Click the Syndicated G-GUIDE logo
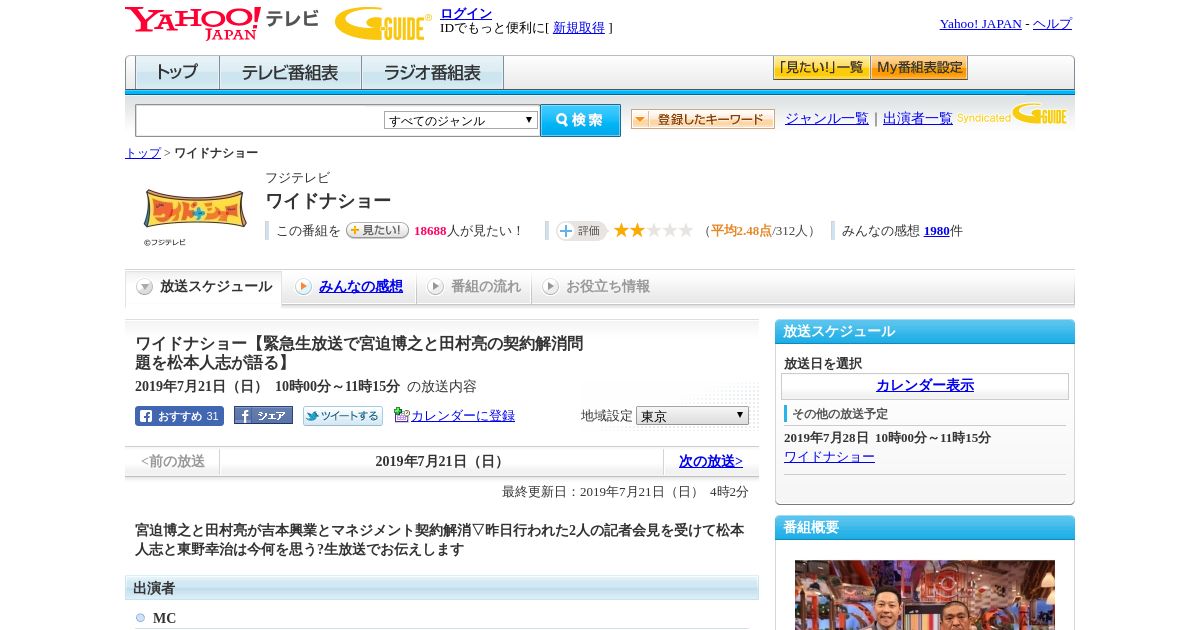Viewport: 1200px width, 630px height. click(x=1012, y=115)
